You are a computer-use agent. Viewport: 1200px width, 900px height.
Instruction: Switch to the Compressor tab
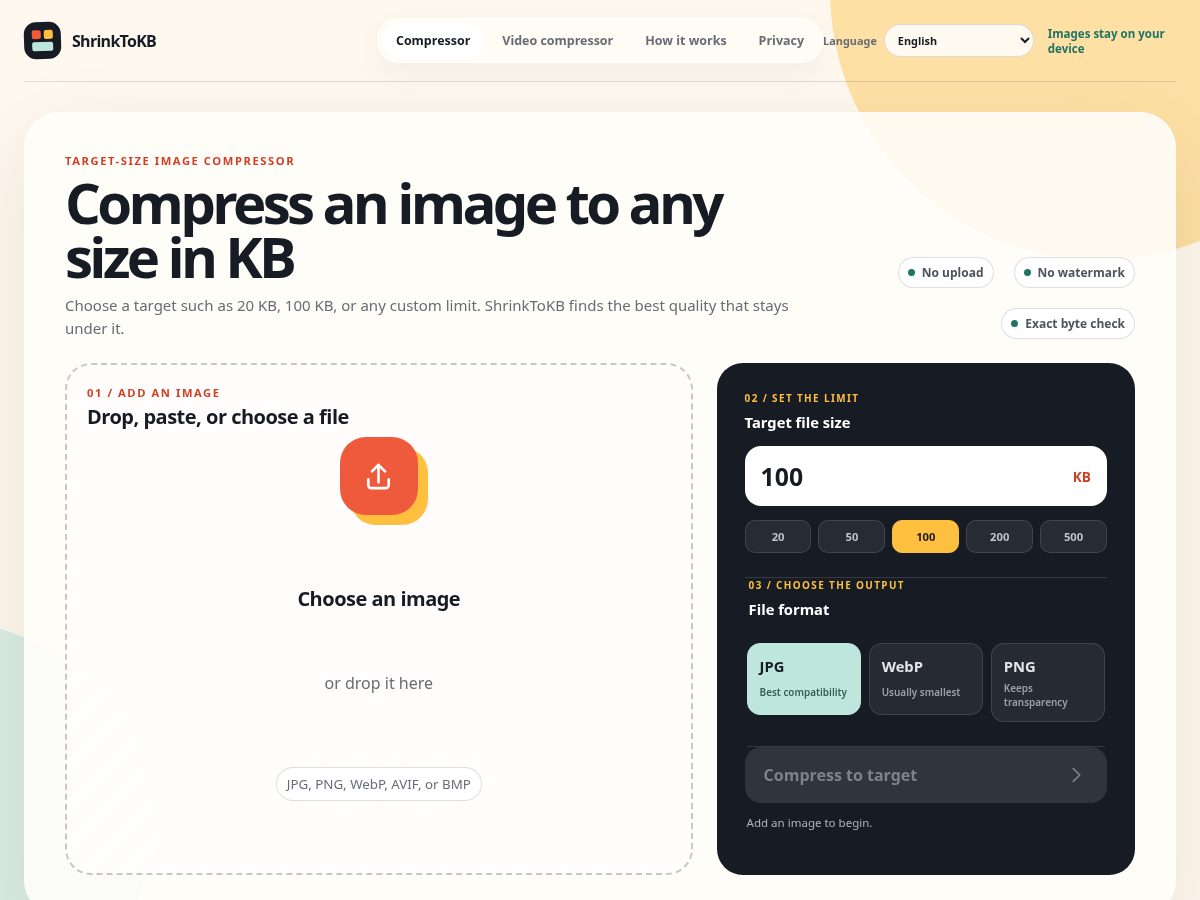tap(433, 41)
